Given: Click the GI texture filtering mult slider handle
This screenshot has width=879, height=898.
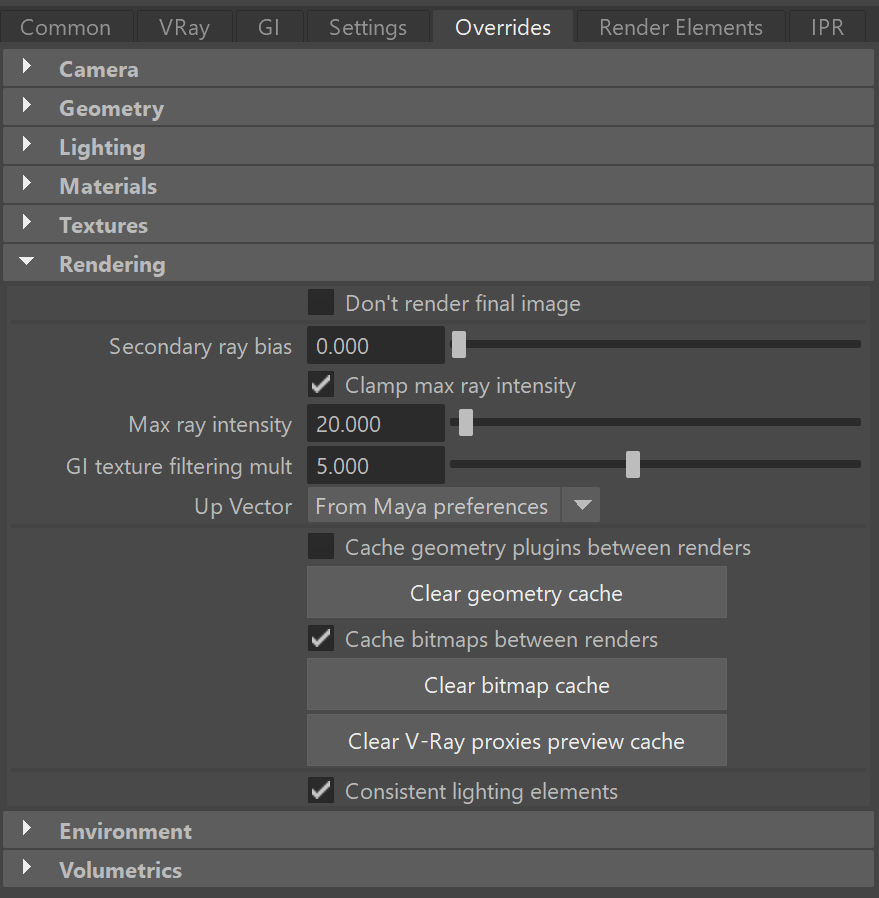Looking at the screenshot, I should point(633,464).
